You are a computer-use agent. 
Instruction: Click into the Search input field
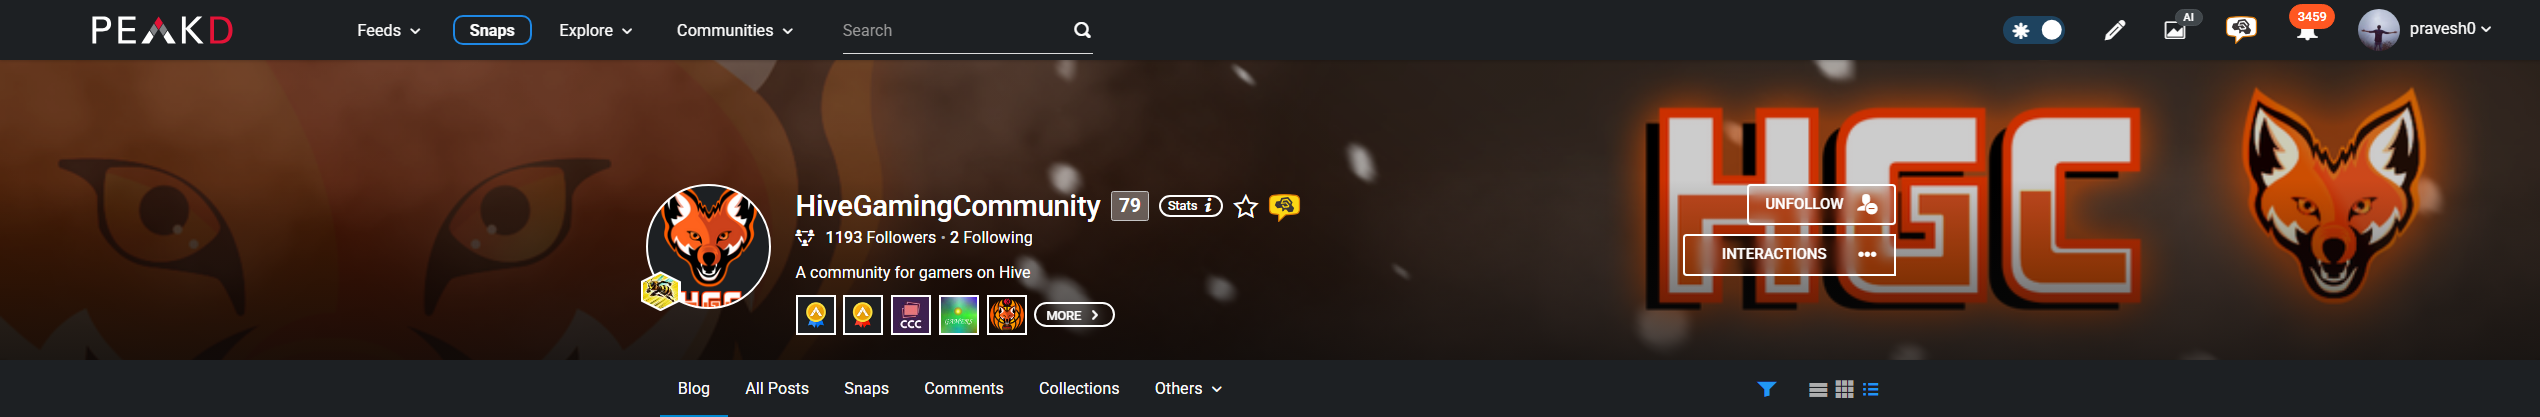coord(955,31)
